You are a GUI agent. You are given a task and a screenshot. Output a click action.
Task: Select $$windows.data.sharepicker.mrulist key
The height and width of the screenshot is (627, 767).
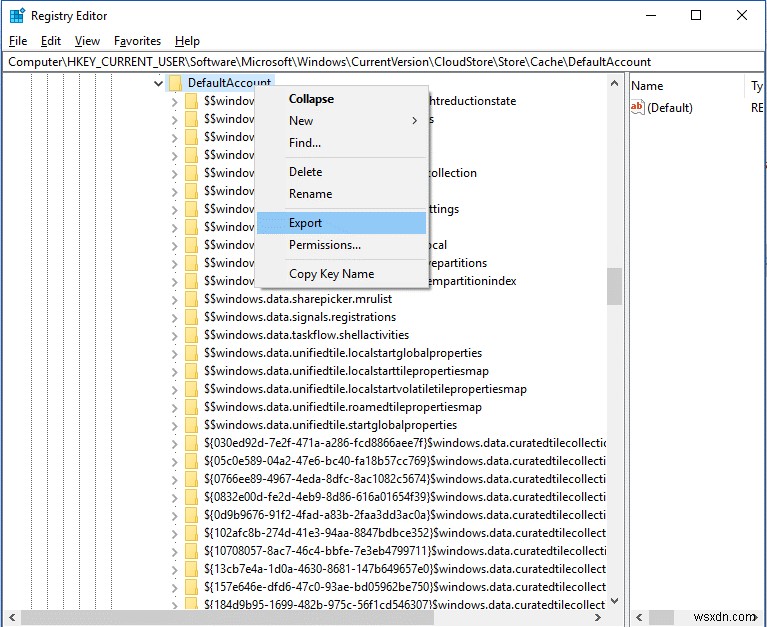298,299
